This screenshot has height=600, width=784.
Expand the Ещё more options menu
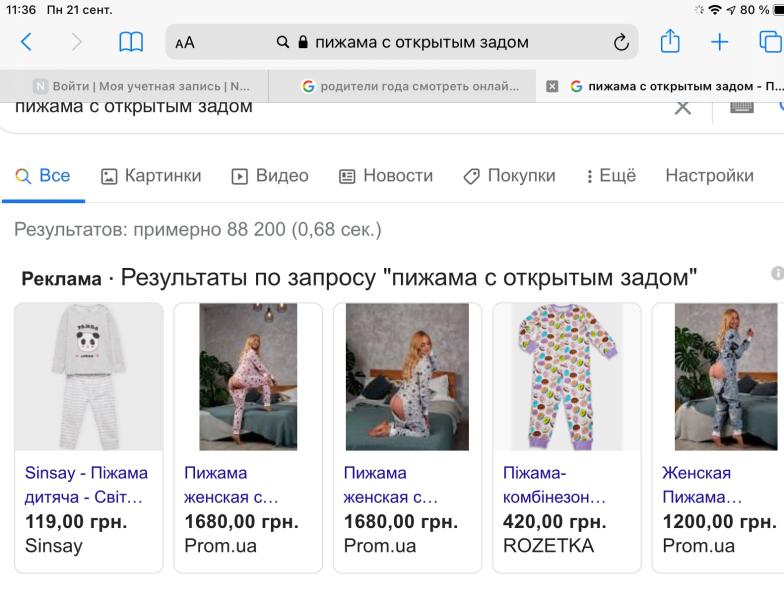tap(610, 176)
